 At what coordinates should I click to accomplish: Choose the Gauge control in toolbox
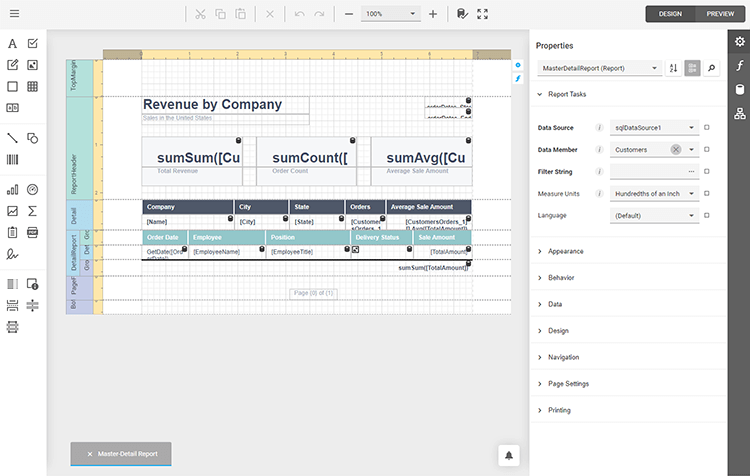click(x=33, y=189)
